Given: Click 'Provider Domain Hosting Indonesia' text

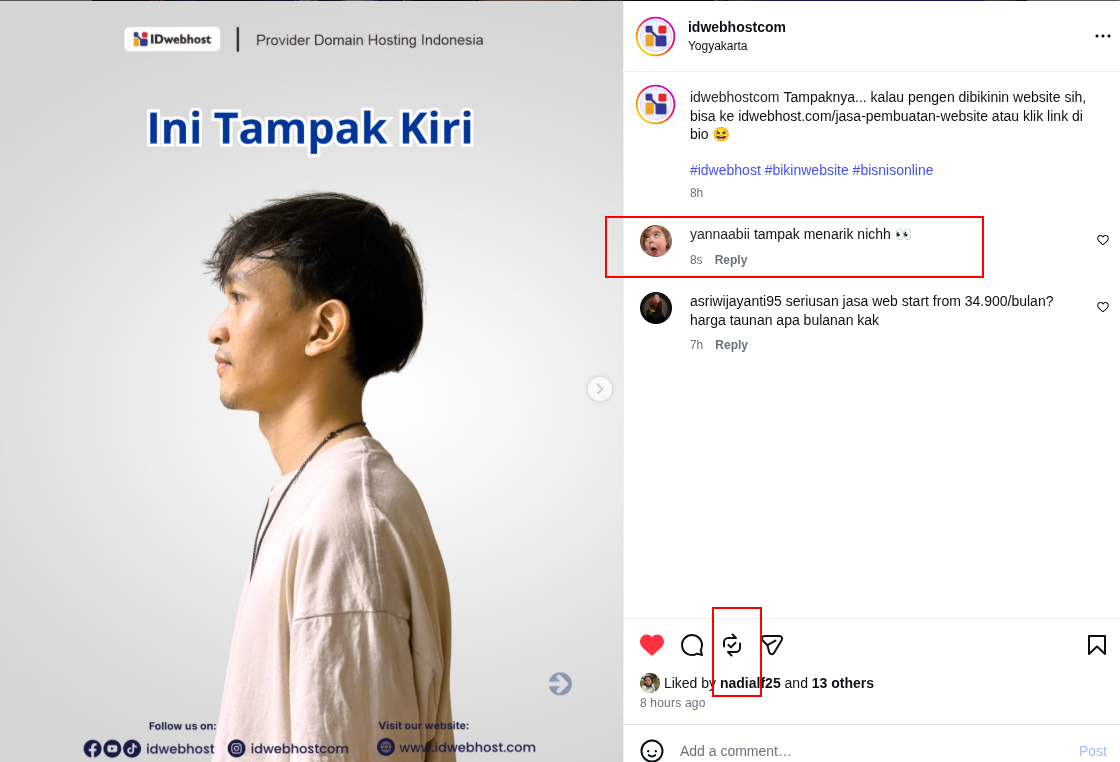Looking at the screenshot, I should click(x=369, y=40).
